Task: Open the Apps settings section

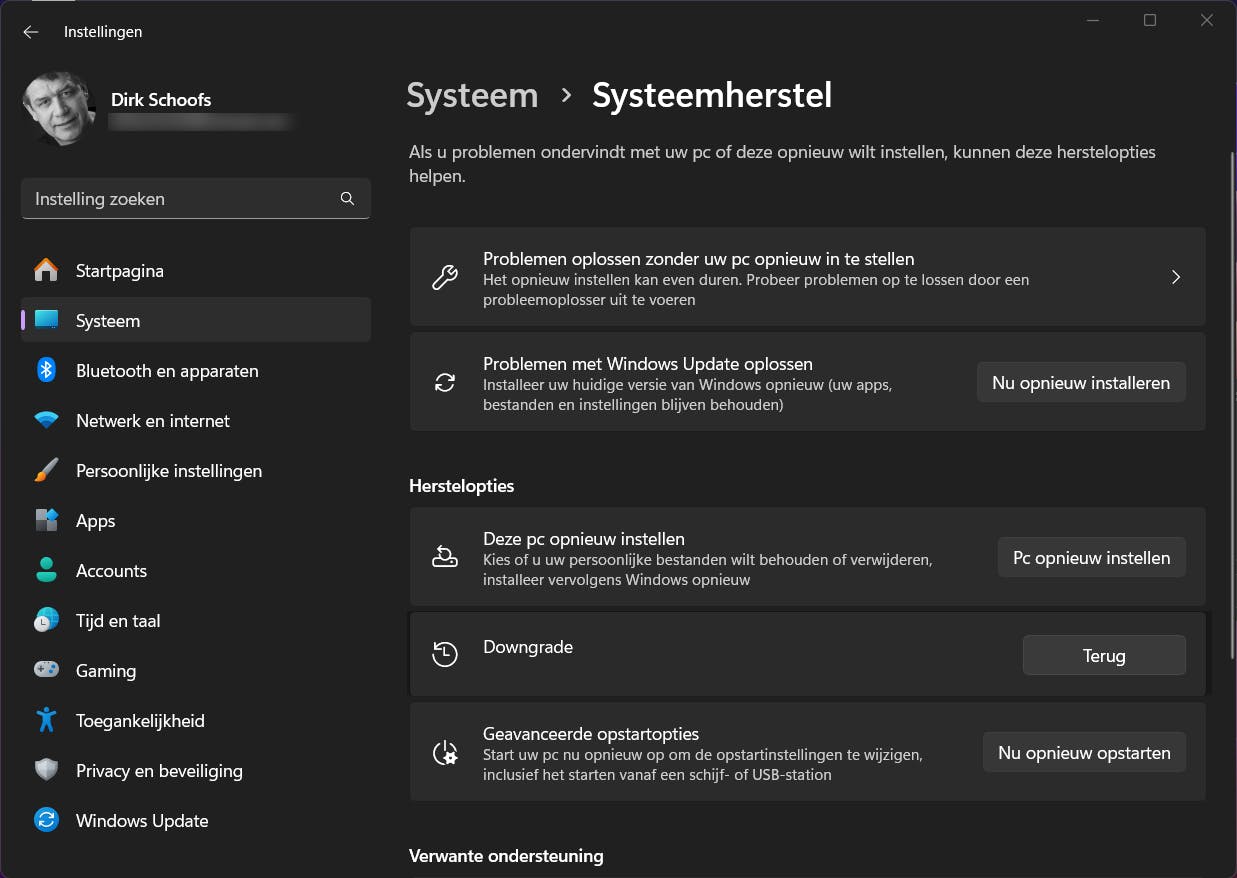Action: coord(96,521)
